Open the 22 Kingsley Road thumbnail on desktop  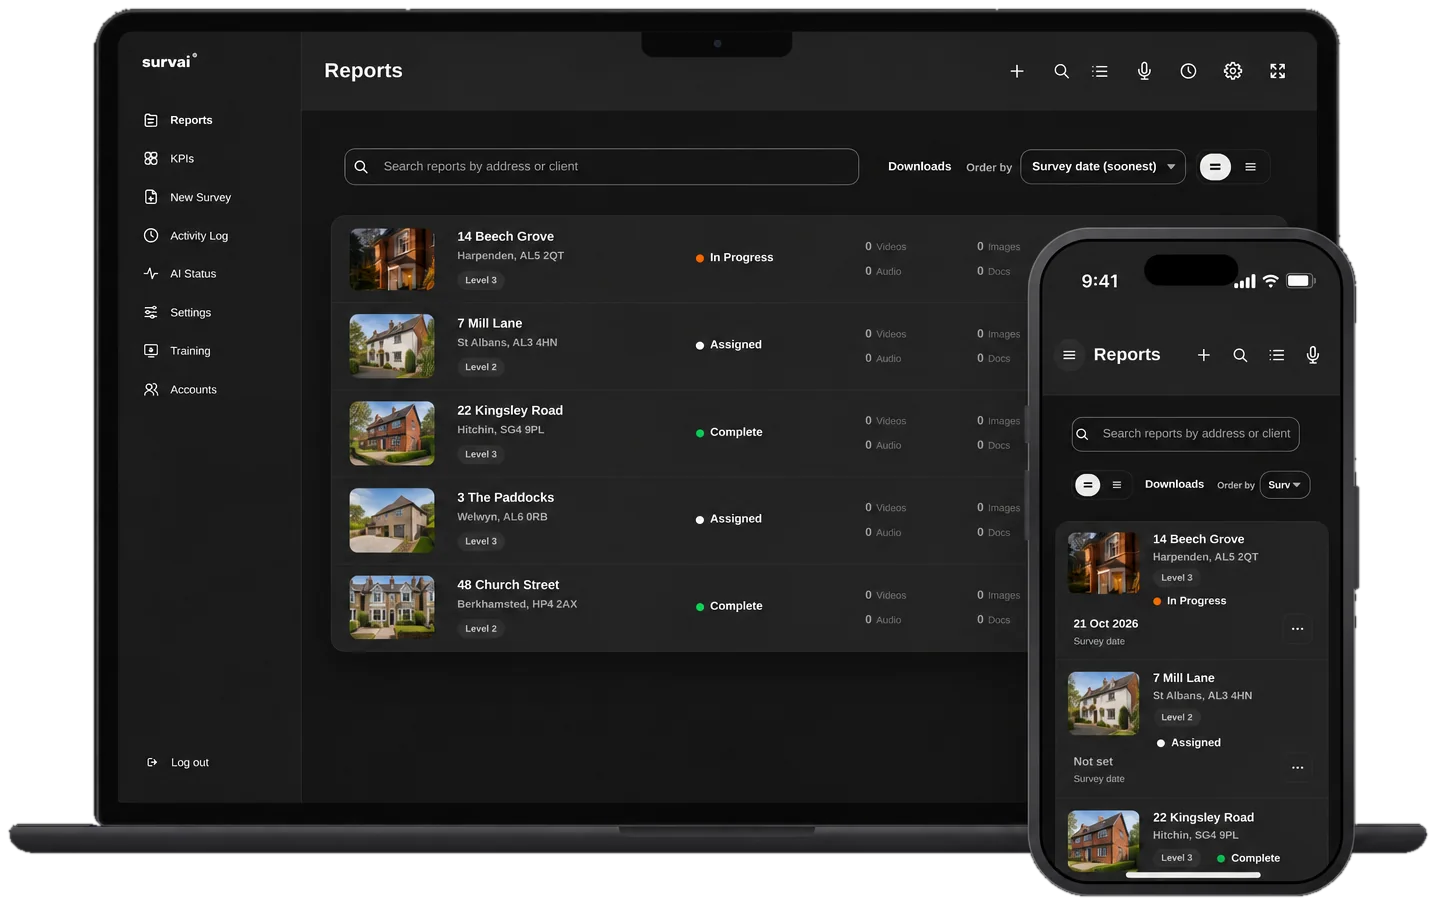[x=392, y=433]
